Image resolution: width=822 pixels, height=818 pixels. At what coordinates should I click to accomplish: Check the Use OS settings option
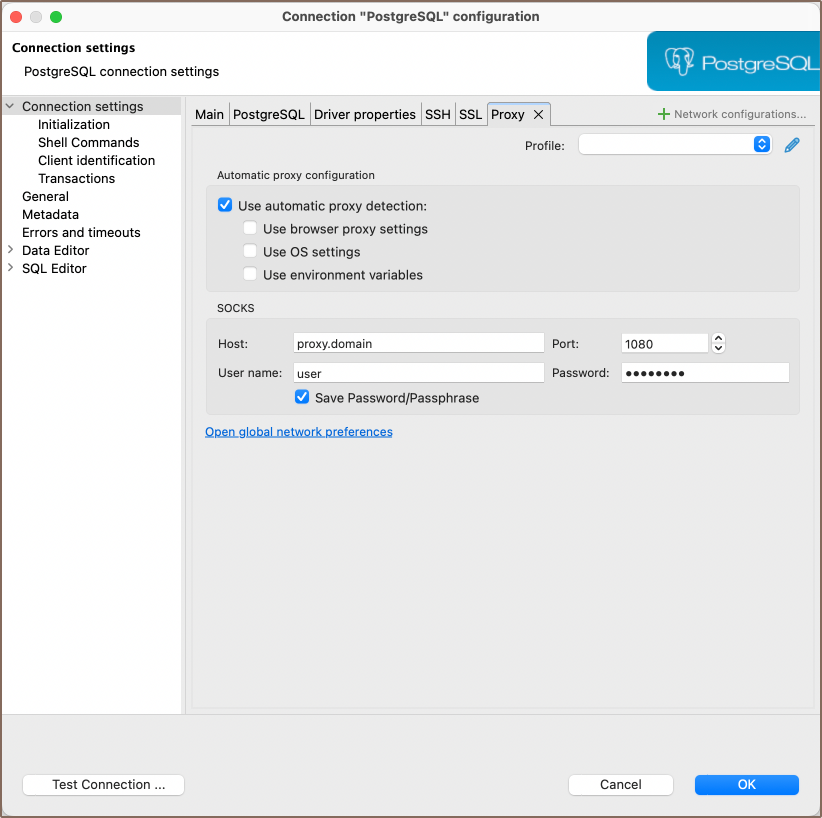point(250,252)
